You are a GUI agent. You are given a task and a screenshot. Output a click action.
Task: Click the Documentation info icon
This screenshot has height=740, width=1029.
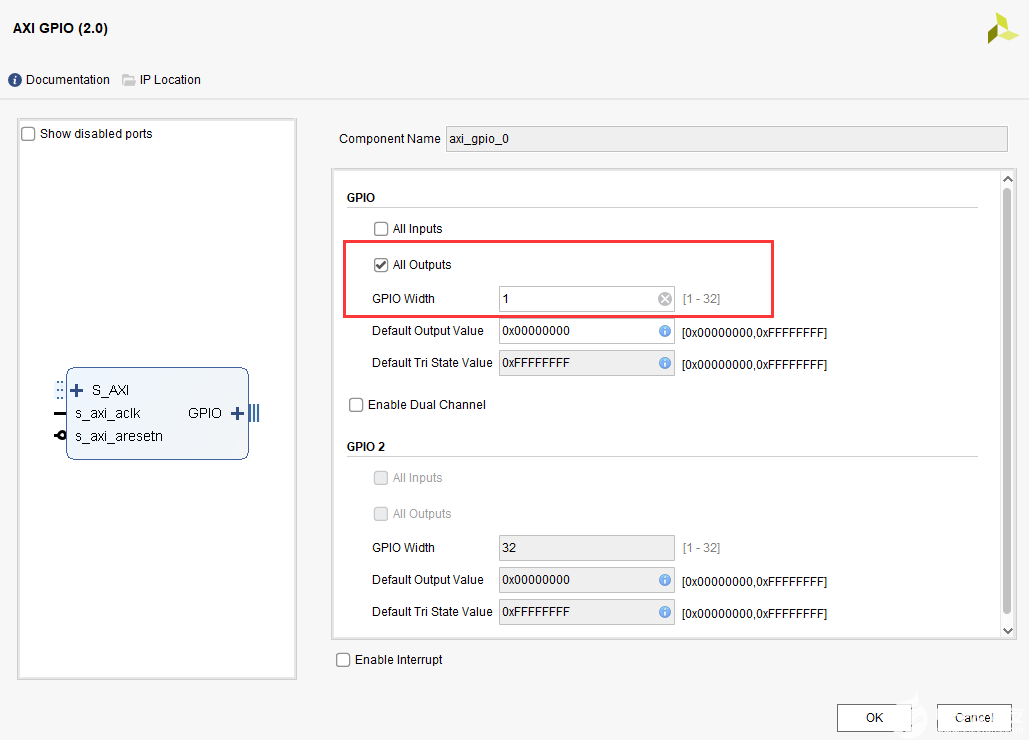click(x=15, y=80)
